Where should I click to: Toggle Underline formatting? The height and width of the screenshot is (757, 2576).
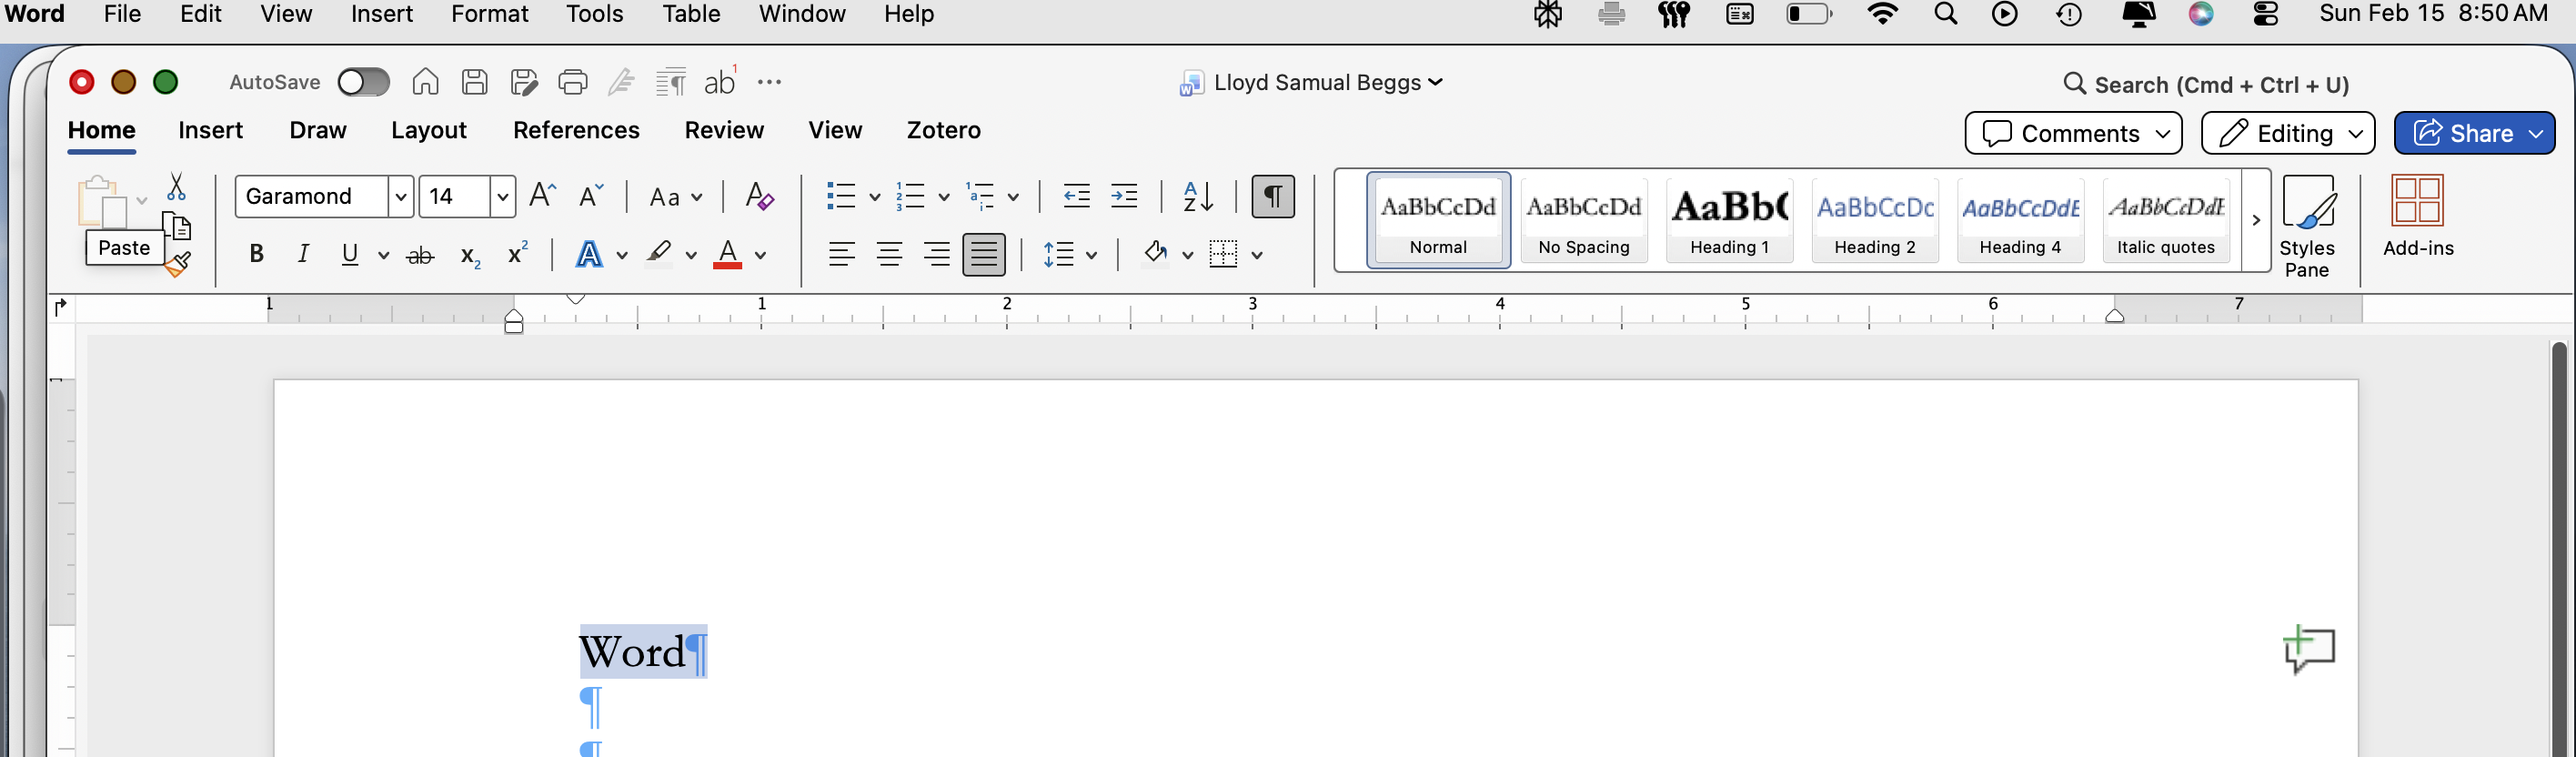coord(350,255)
